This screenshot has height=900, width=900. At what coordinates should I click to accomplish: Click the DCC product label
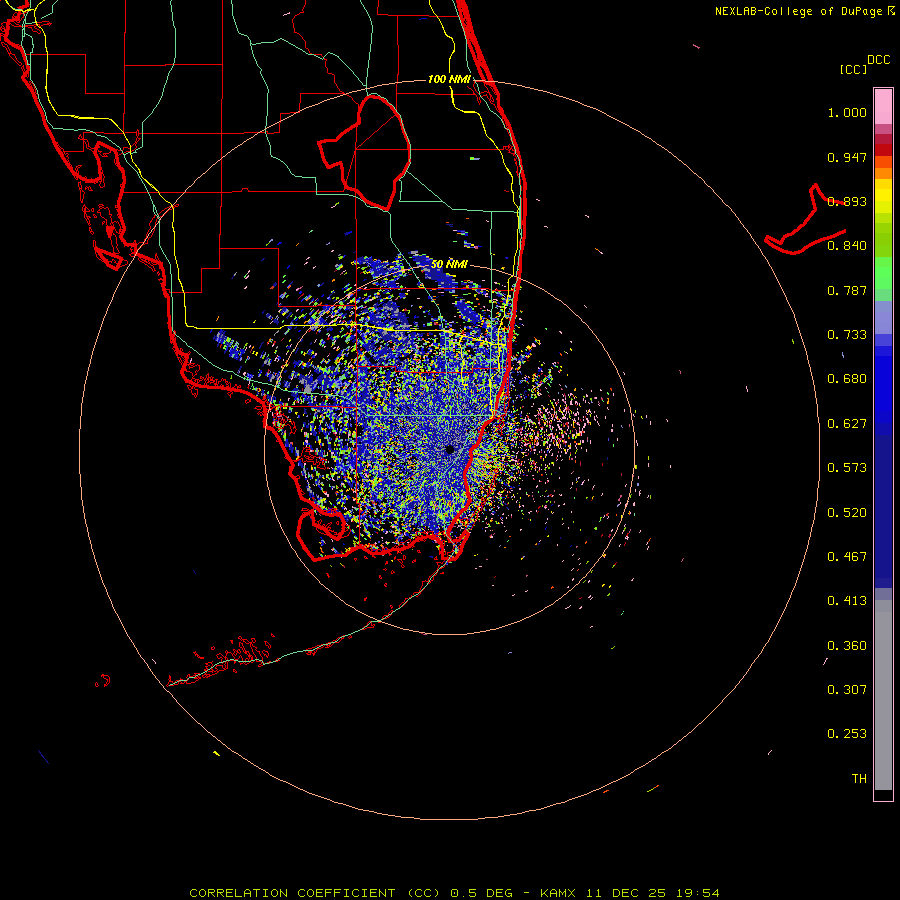[878, 60]
